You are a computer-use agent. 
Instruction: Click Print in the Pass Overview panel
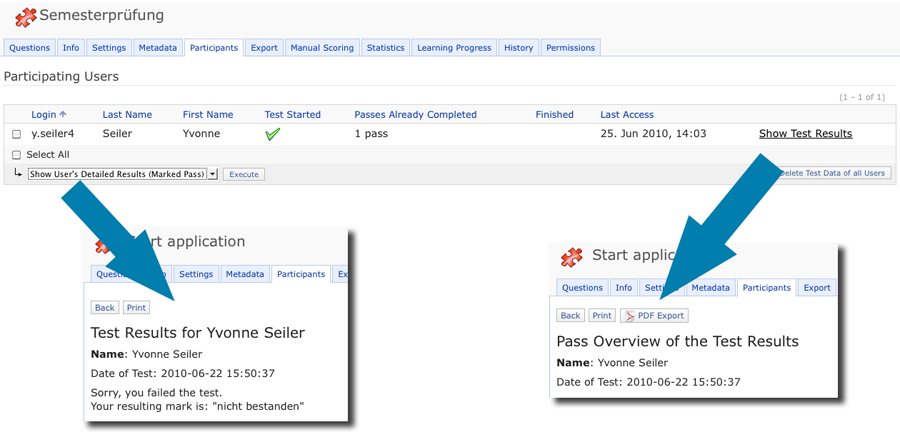coord(601,316)
